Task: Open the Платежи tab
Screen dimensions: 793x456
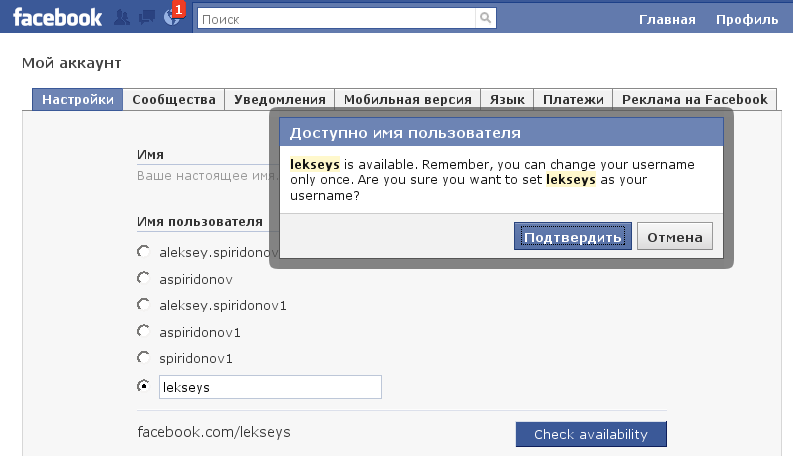Action: tap(573, 100)
